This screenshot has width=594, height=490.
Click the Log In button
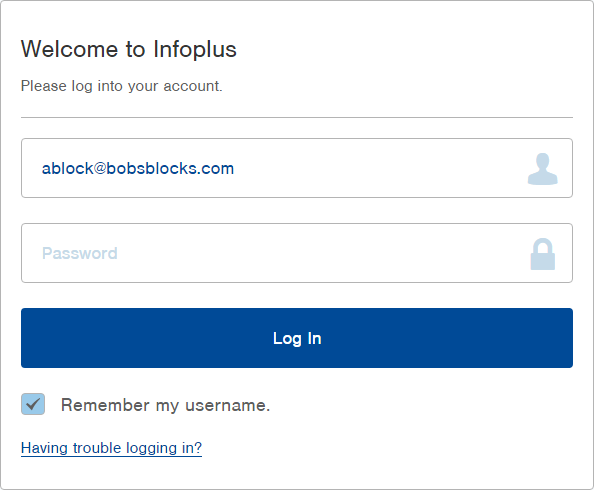click(297, 338)
